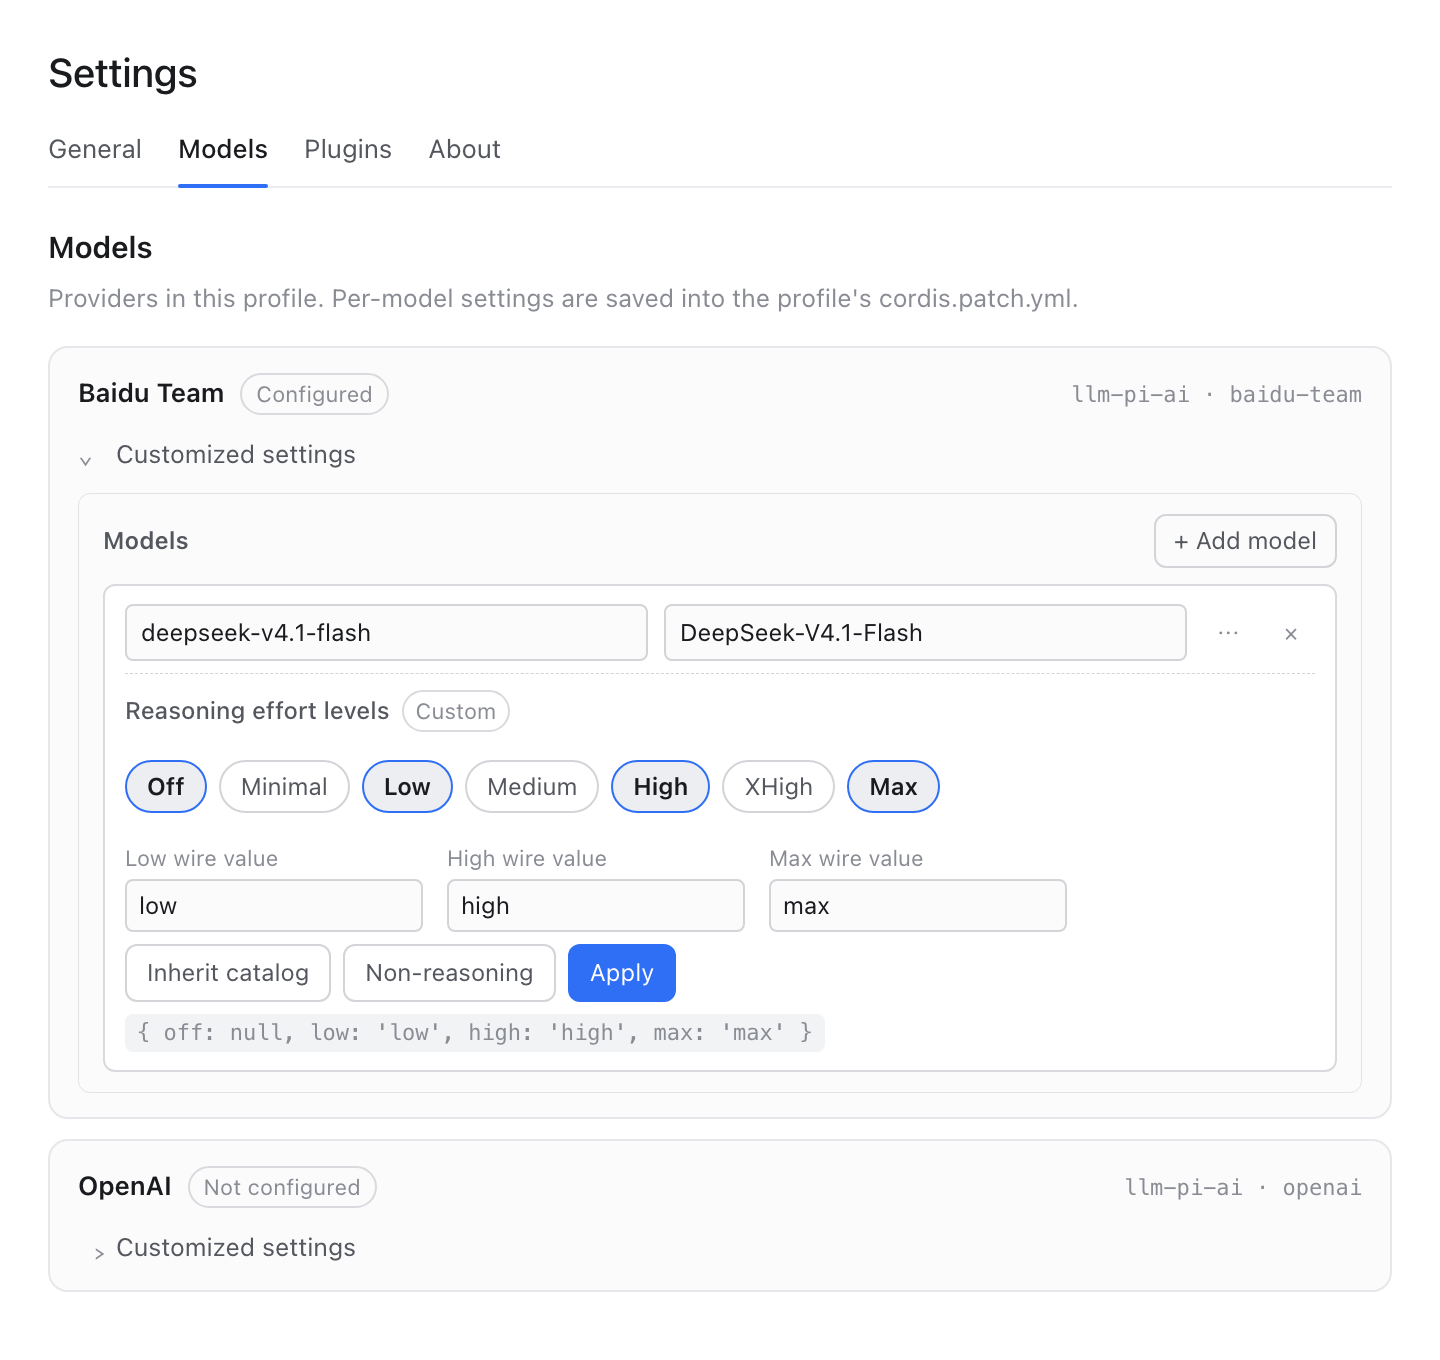Remove the deepseek-v4.1-flash model row
The width and height of the screenshot is (1440, 1360).
[x=1291, y=634]
